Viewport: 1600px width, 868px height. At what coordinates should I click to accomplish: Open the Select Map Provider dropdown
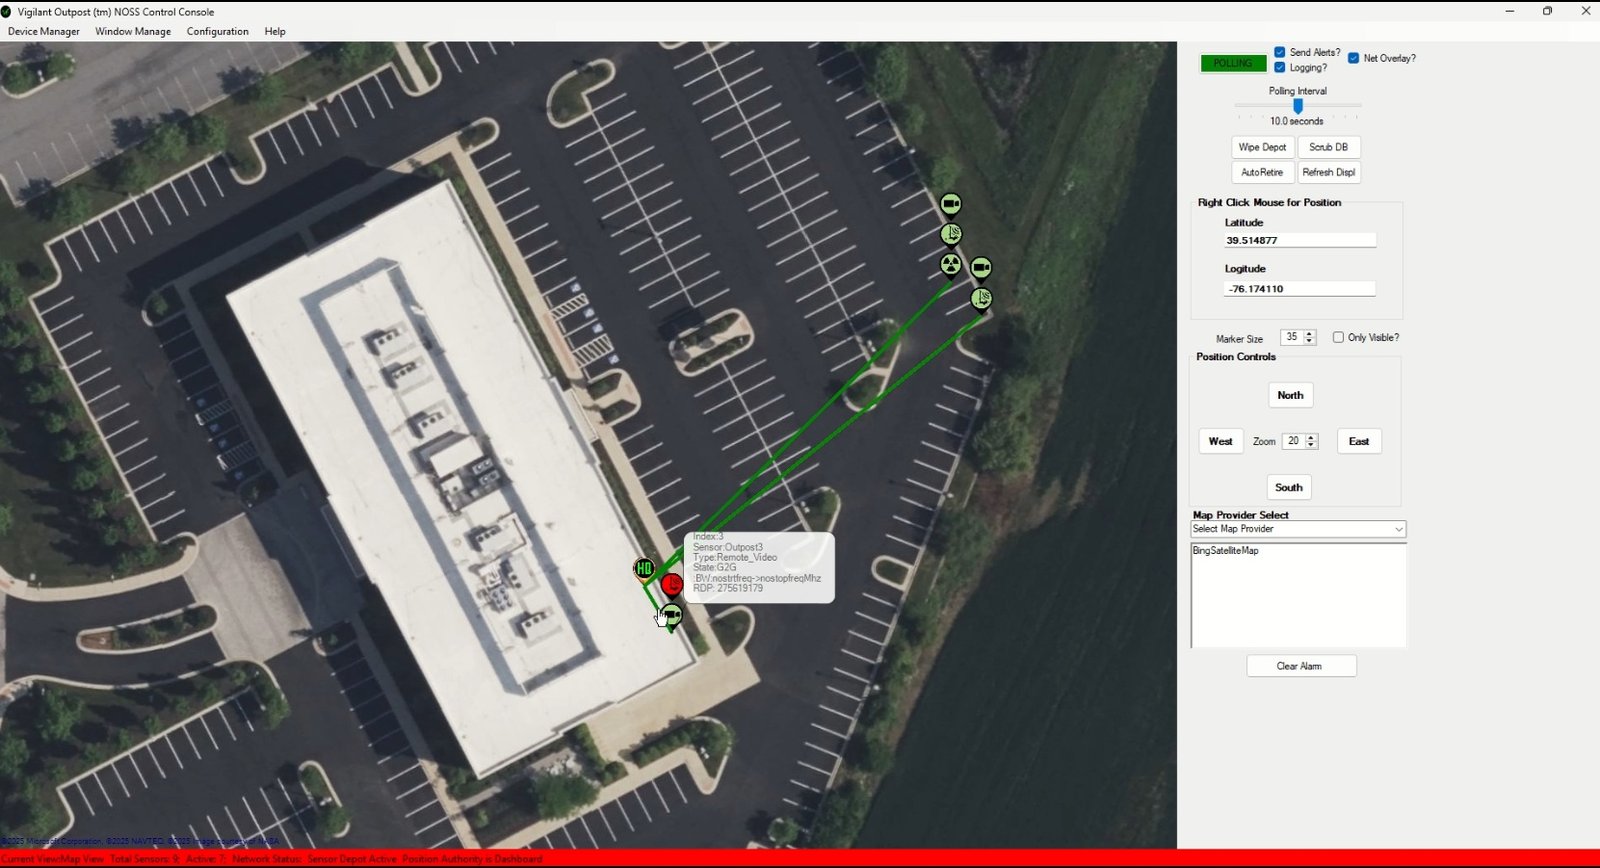coord(1298,529)
